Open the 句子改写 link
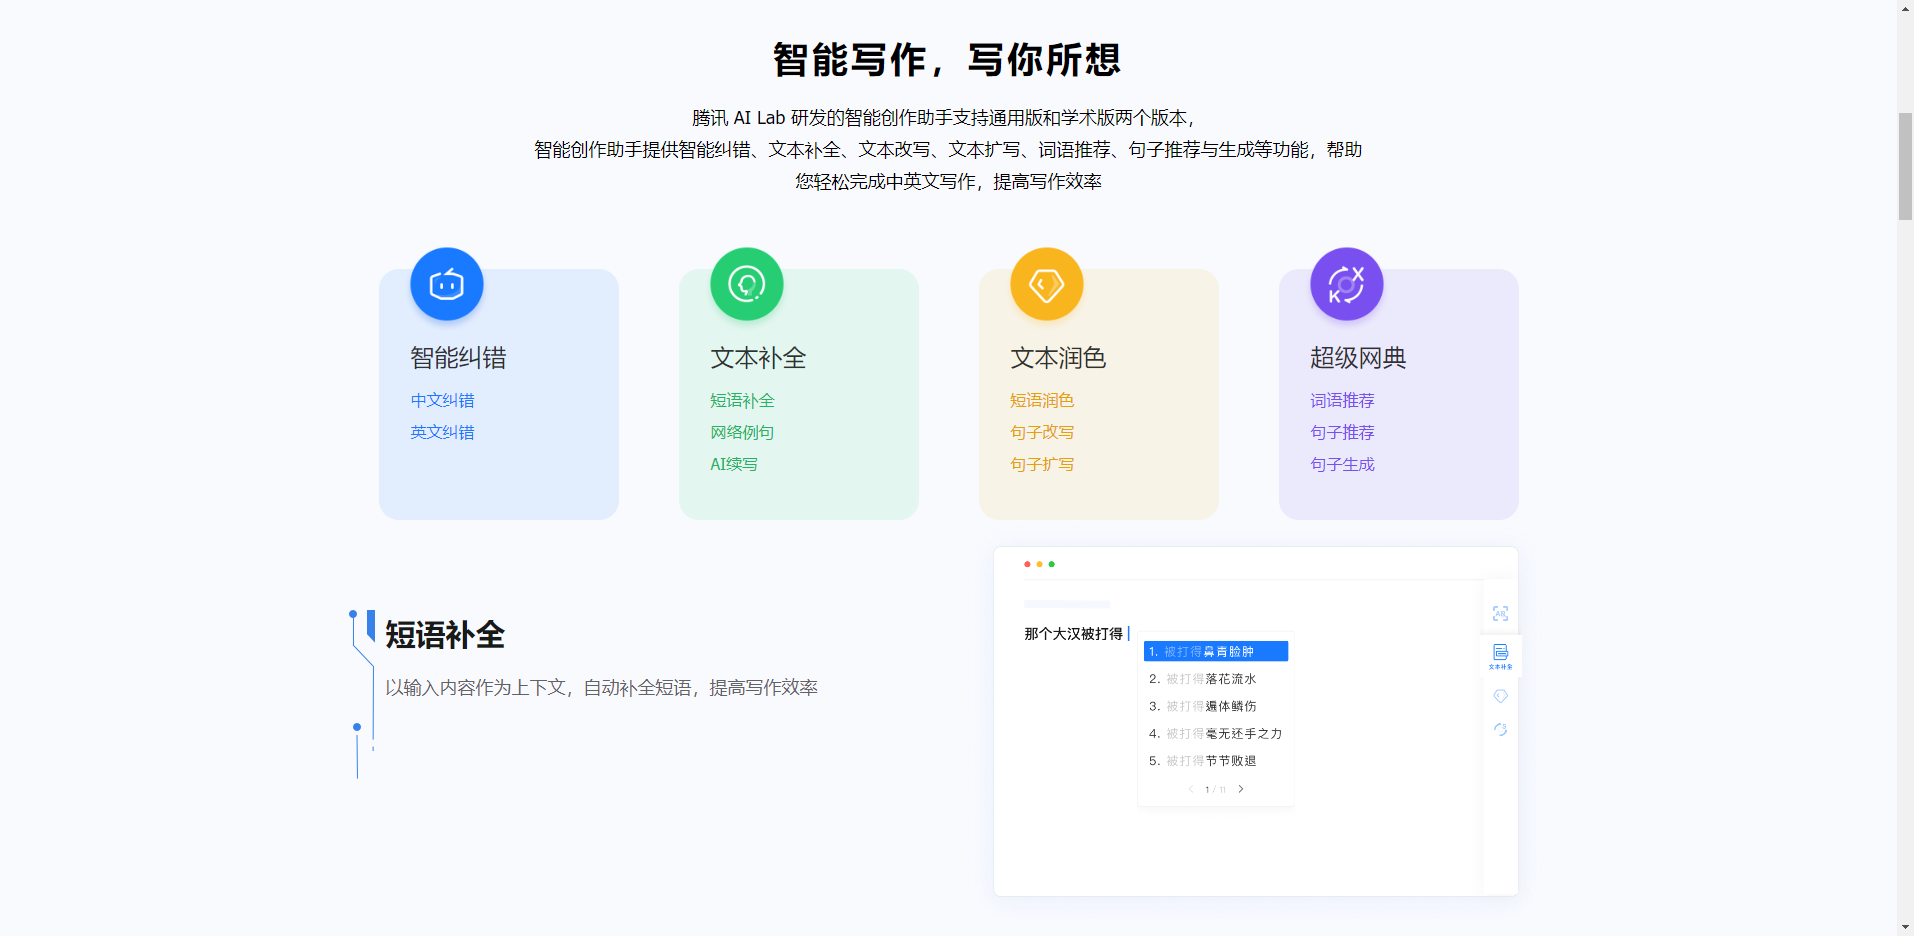 1042,432
